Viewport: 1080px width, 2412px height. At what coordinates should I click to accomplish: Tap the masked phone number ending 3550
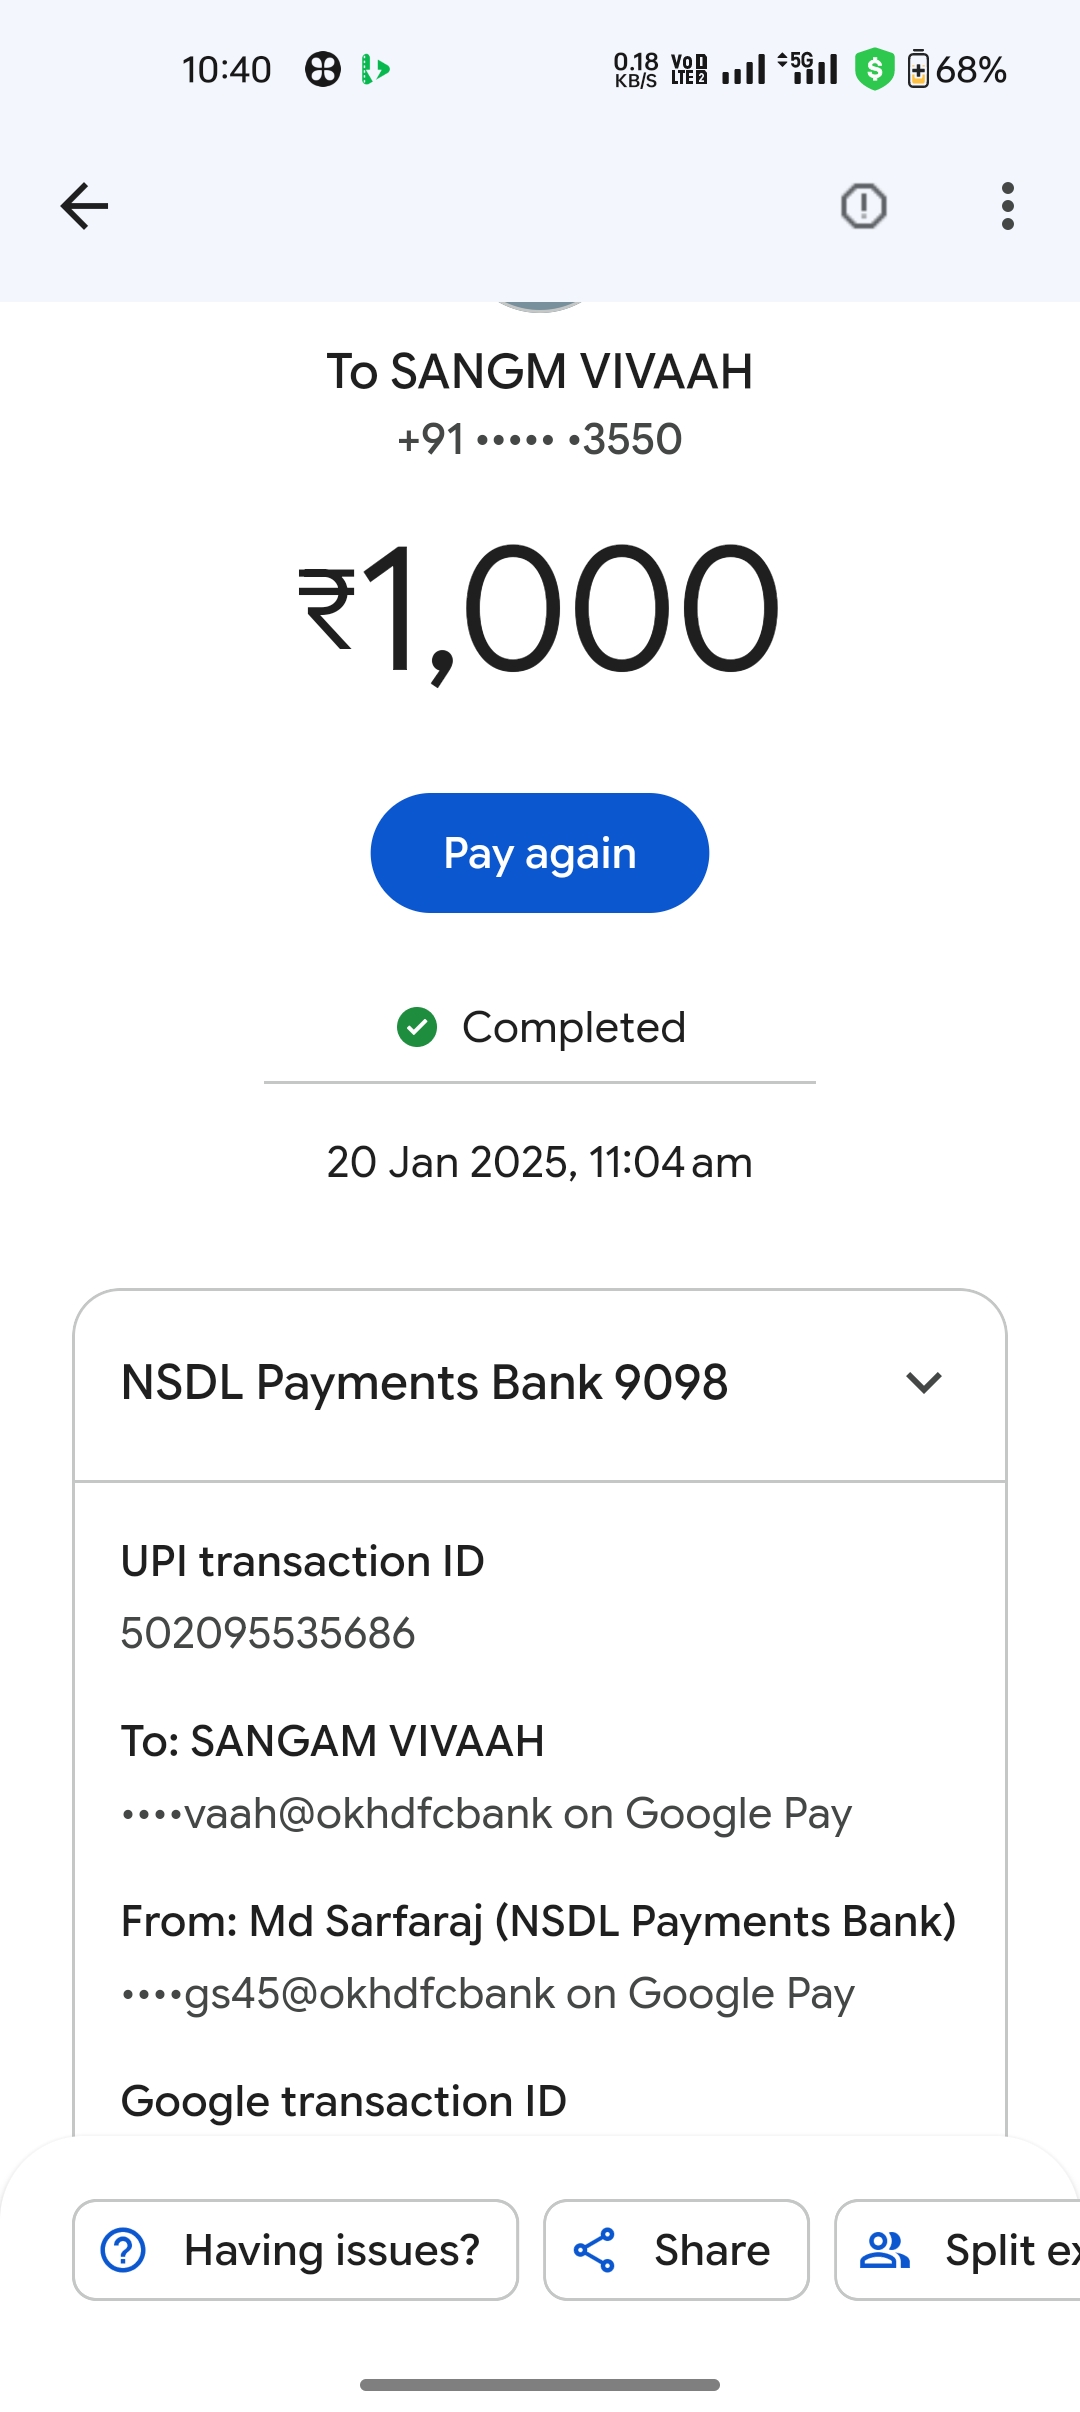pyautogui.click(x=540, y=439)
